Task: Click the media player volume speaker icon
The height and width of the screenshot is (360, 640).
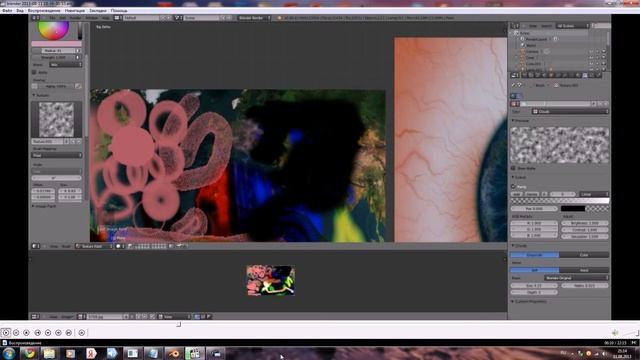Action: click(615, 333)
